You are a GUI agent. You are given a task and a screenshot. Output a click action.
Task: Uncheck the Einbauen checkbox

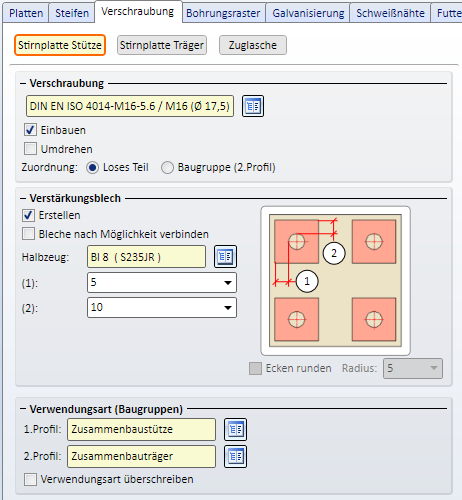click(30, 130)
